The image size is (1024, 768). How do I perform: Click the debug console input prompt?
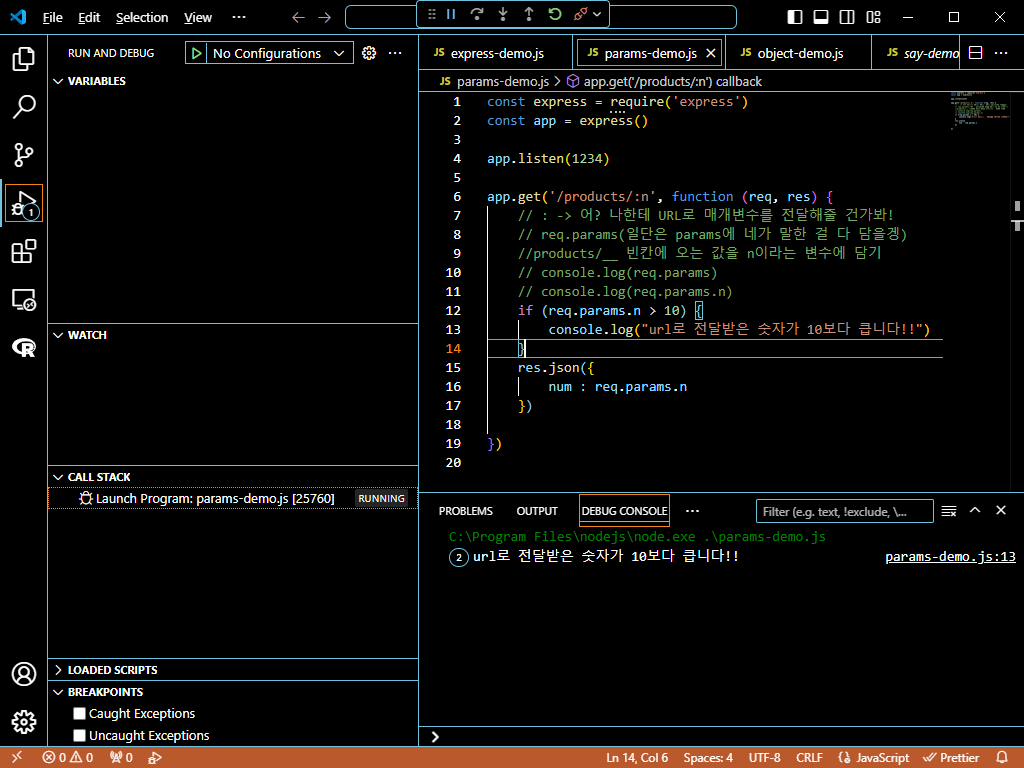coord(721,737)
